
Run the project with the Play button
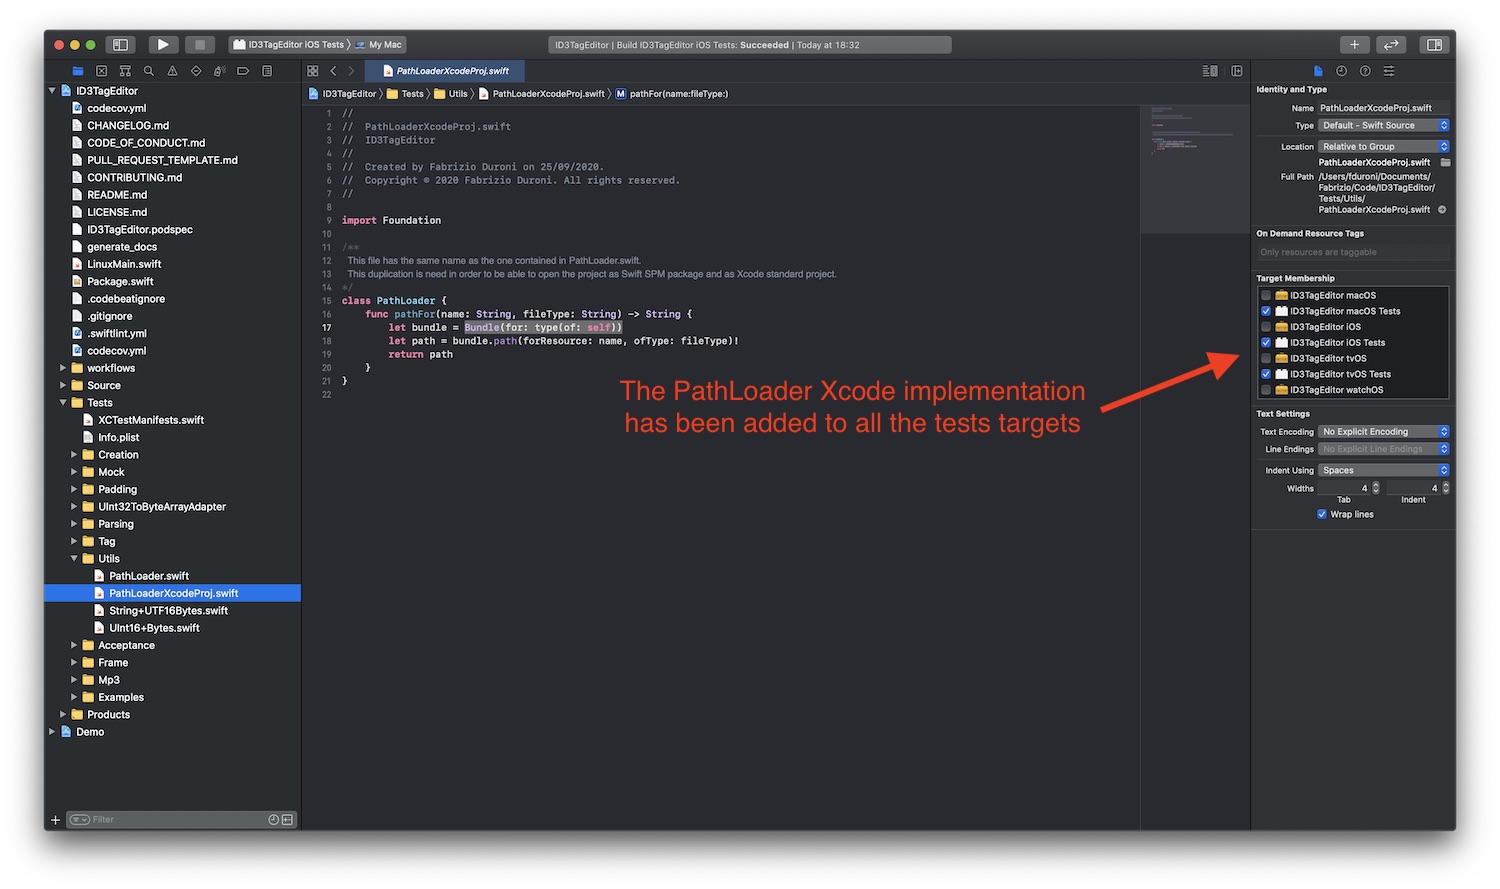click(163, 45)
